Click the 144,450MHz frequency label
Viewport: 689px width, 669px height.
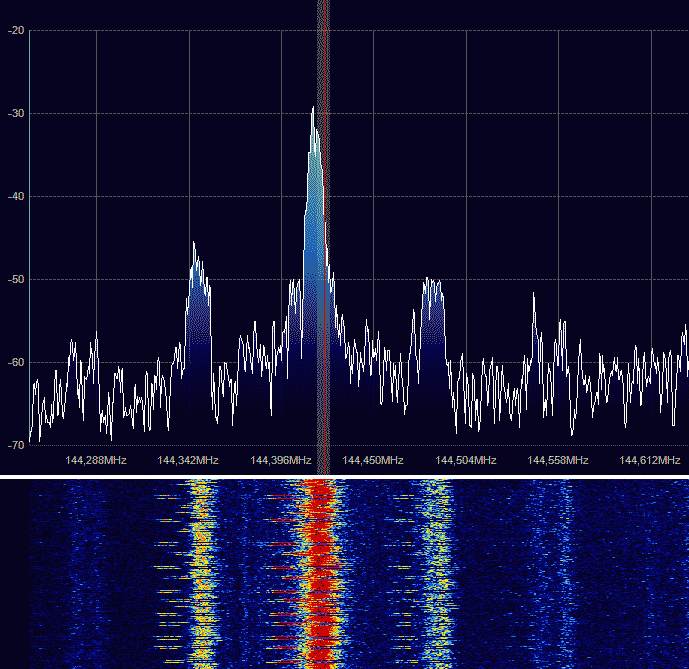point(373,460)
